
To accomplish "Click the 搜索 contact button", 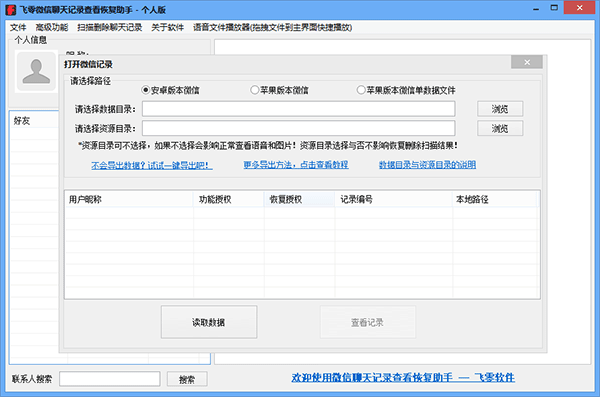I will [x=187, y=379].
